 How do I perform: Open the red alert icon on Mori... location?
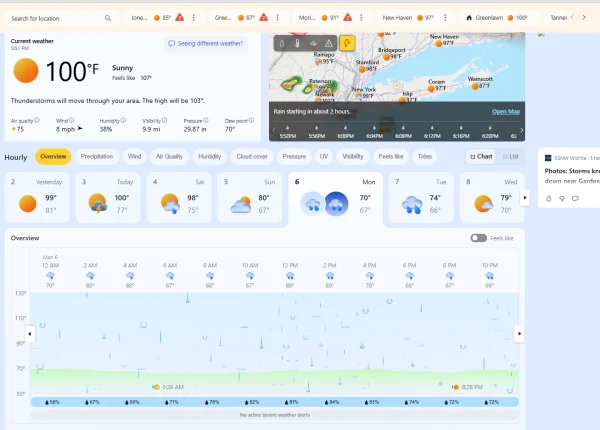(347, 17)
